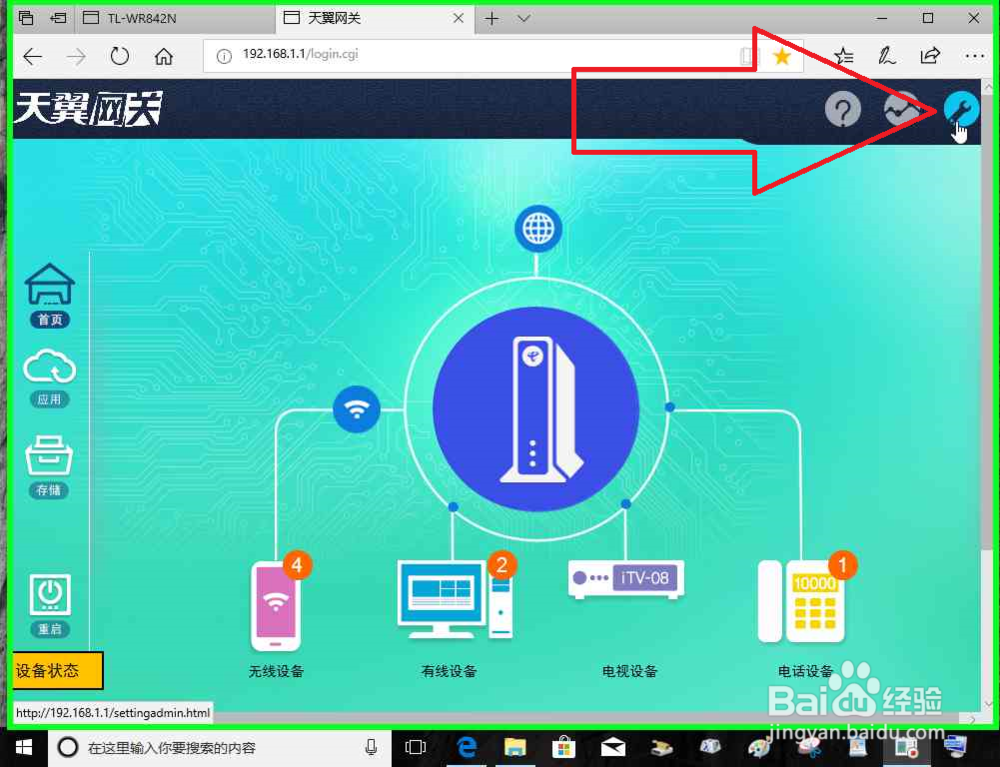Open the Windows Start menu
The height and width of the screenshot is (767, 1000).
23,747
